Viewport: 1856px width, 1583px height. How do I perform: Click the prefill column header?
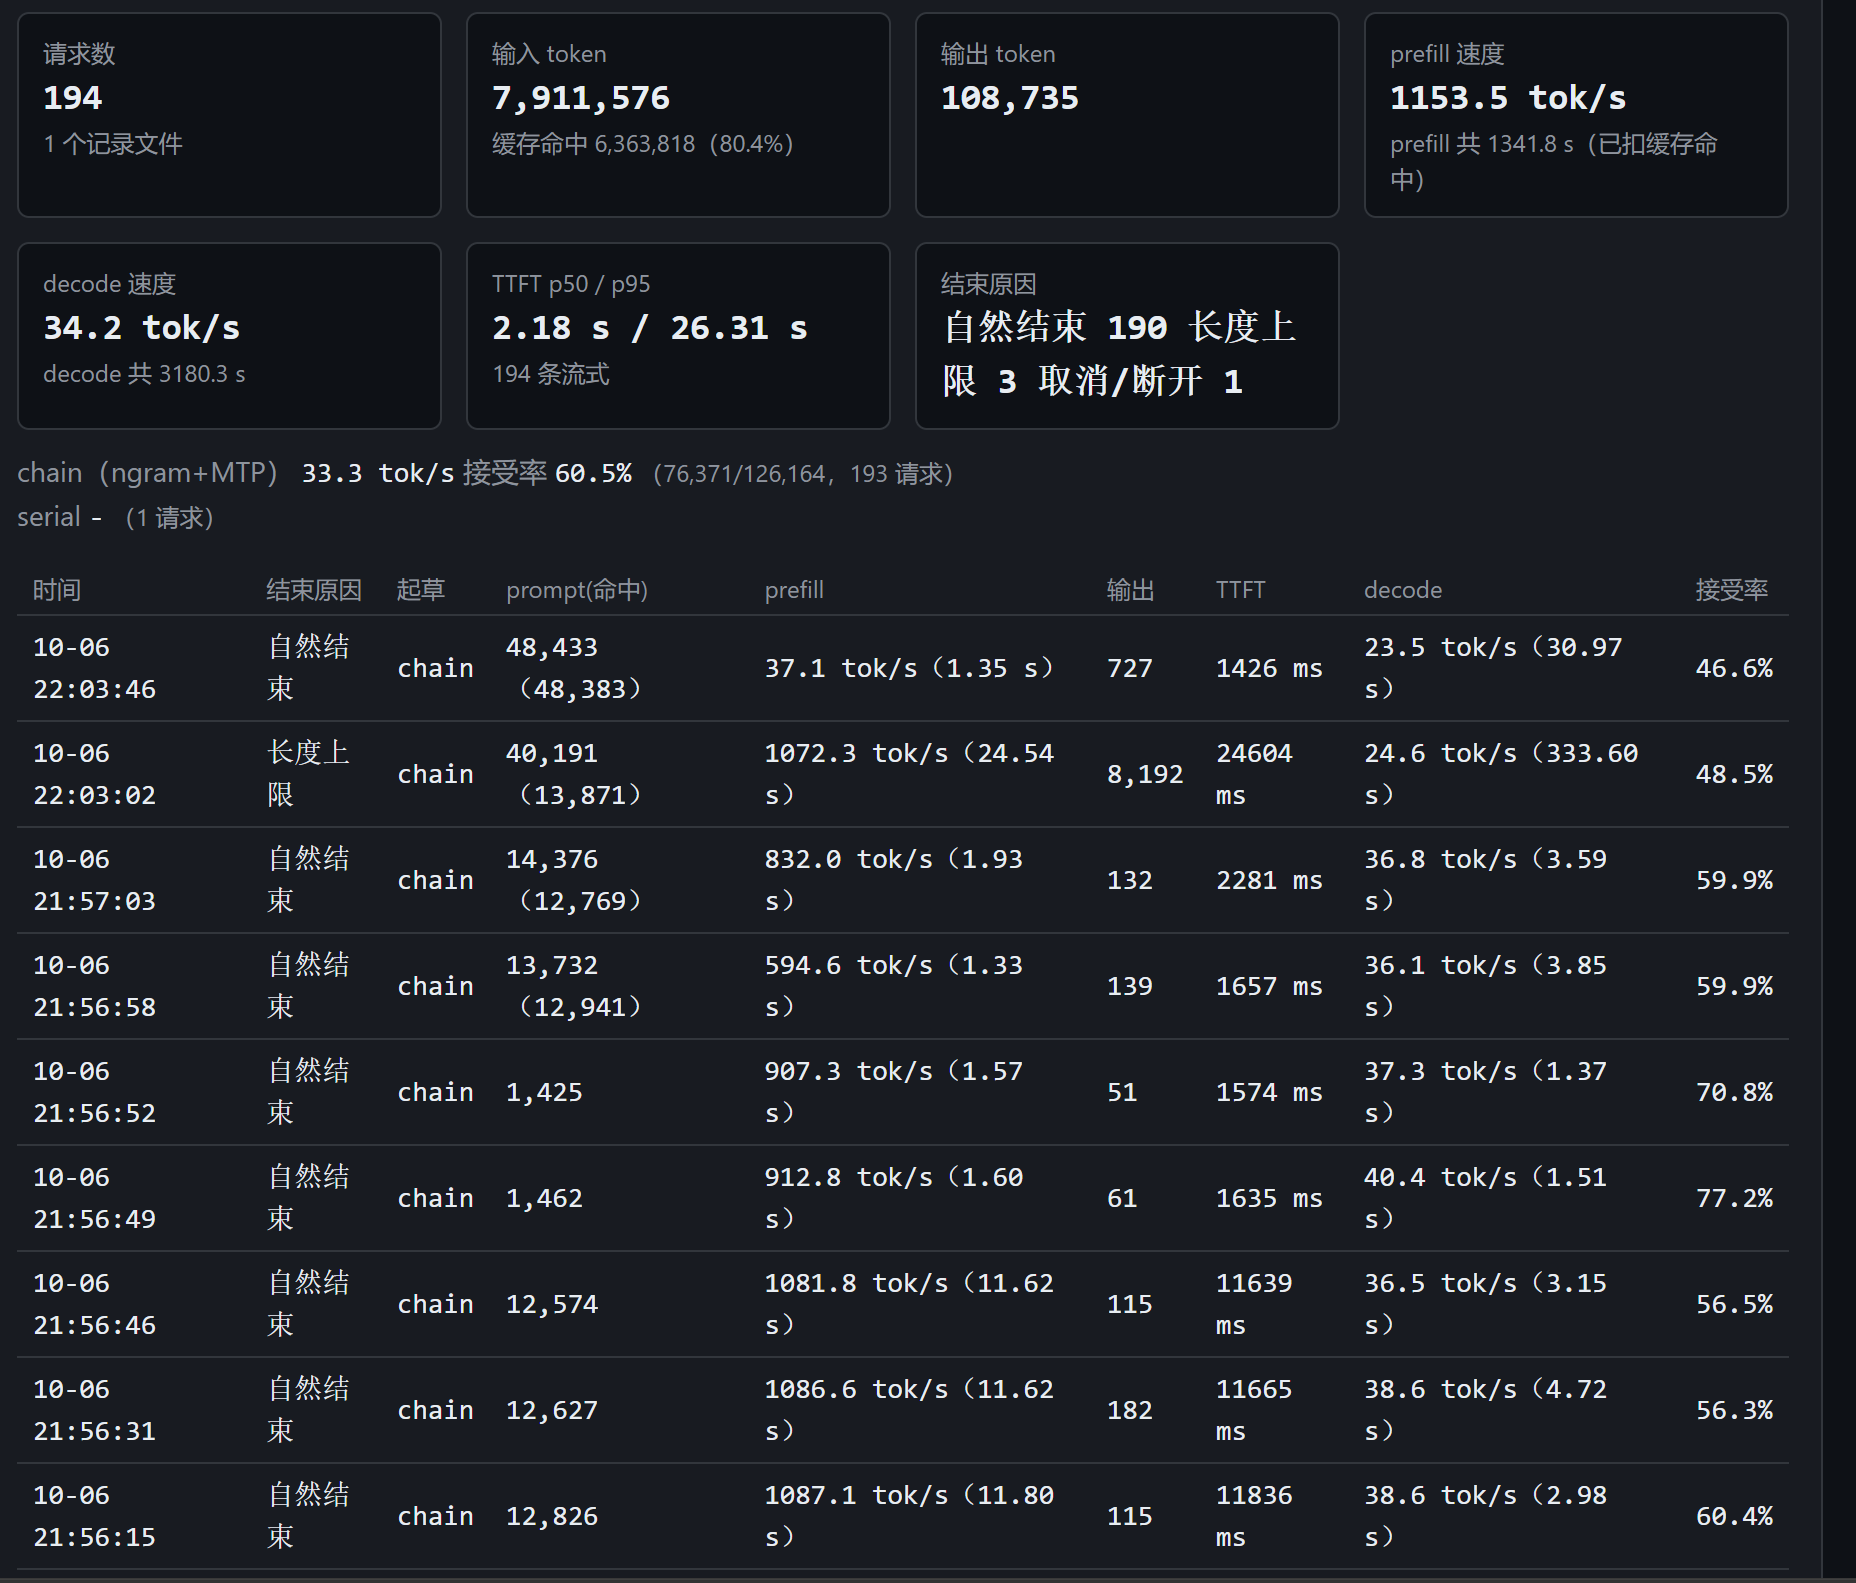[794, 590]
